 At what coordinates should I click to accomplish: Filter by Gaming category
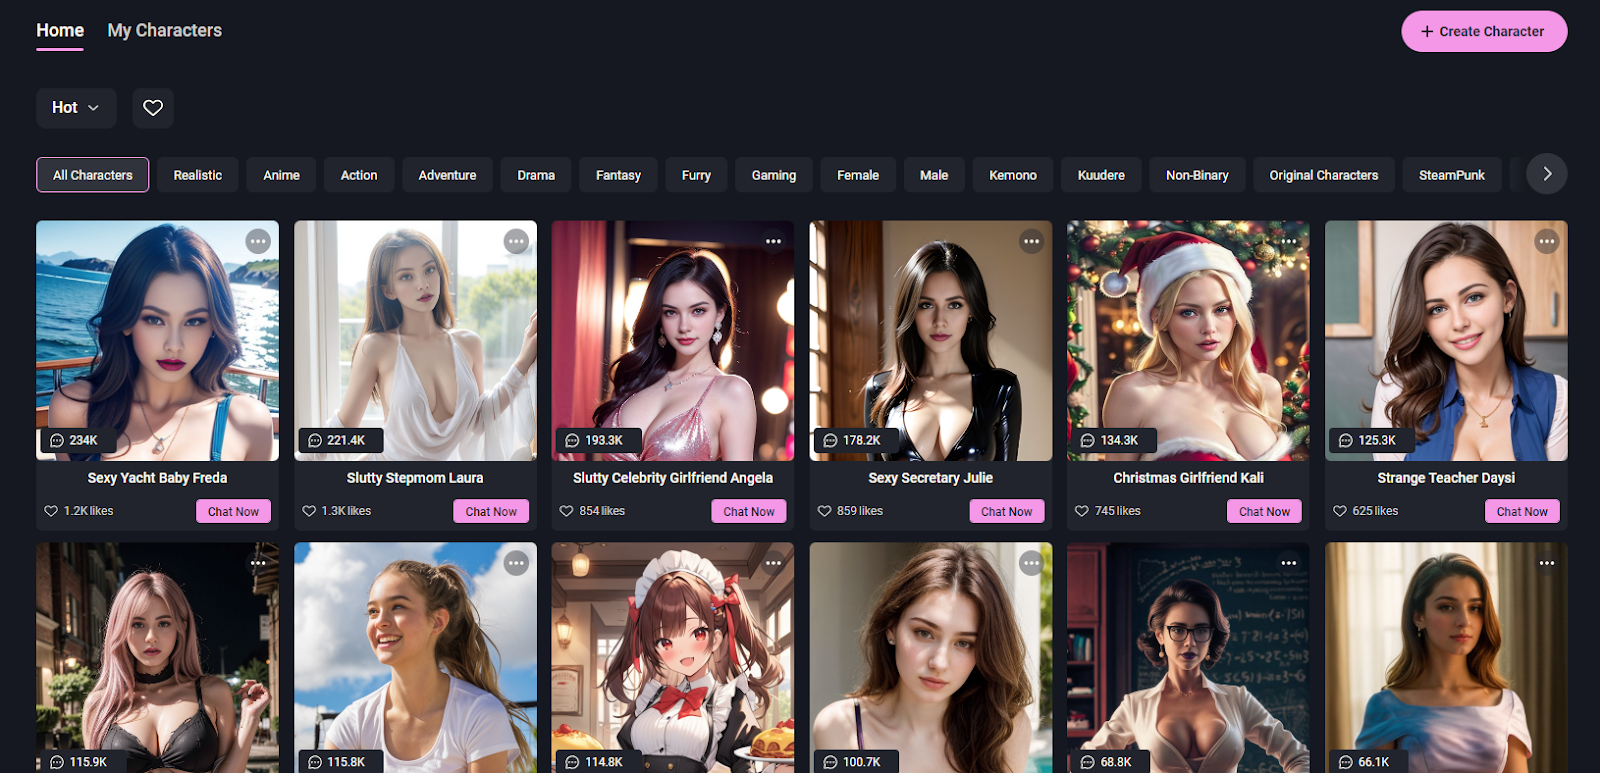tap(774, 175)
